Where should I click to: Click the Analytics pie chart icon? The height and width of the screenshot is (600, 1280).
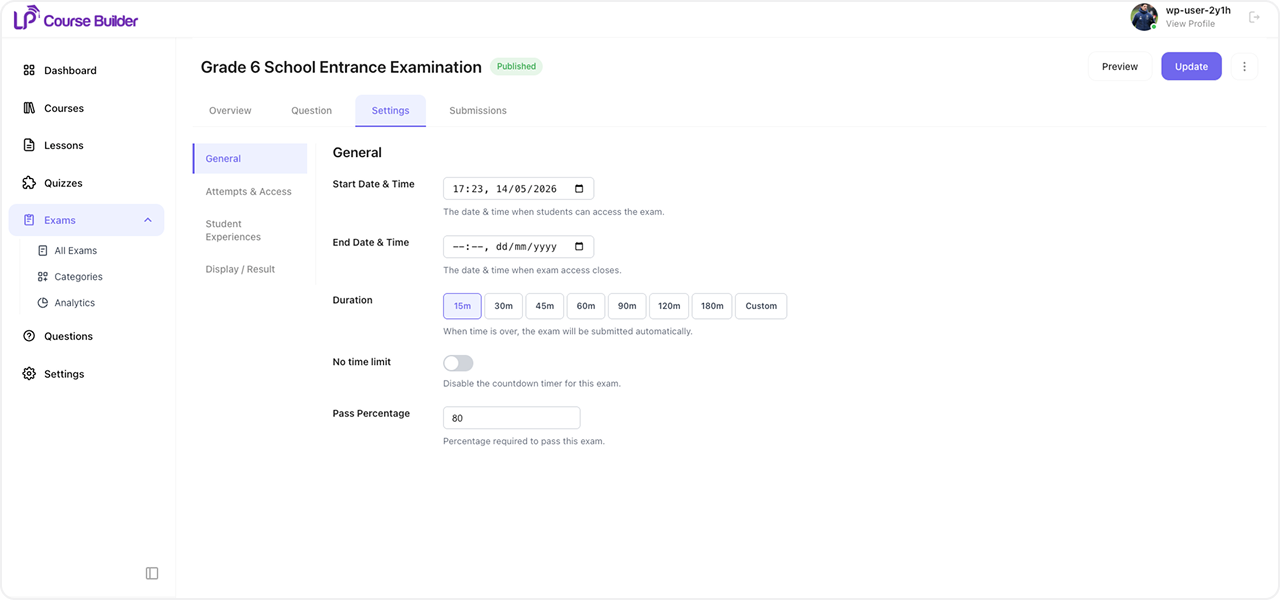pyautogui.click(x=43, y=303)
